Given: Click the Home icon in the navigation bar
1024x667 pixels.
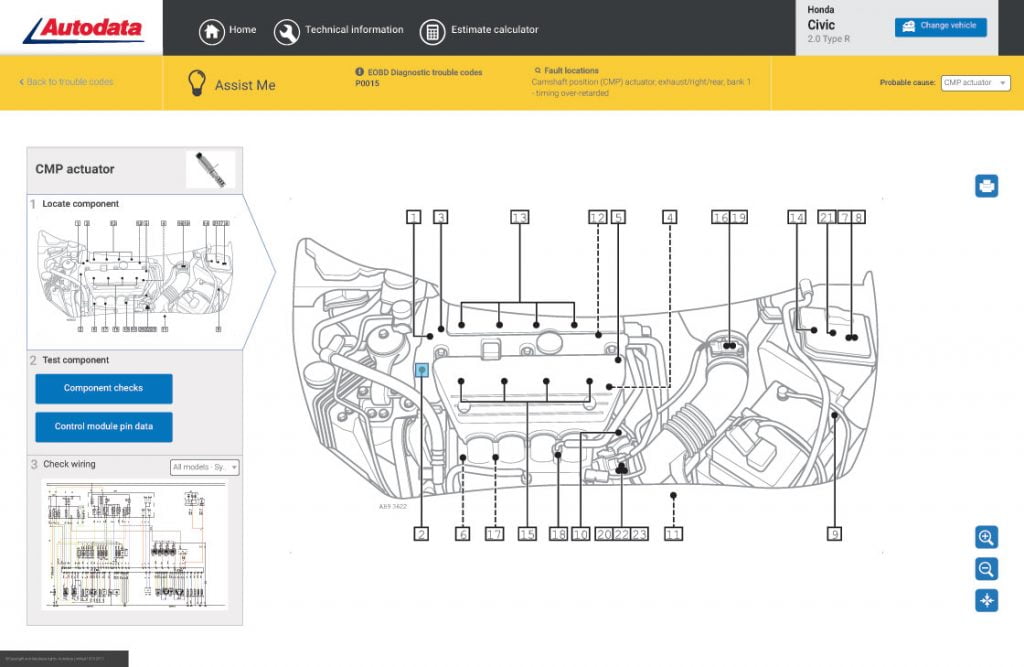Looking at the screenshot, I should pyautogui.click(x=211, y=30).
